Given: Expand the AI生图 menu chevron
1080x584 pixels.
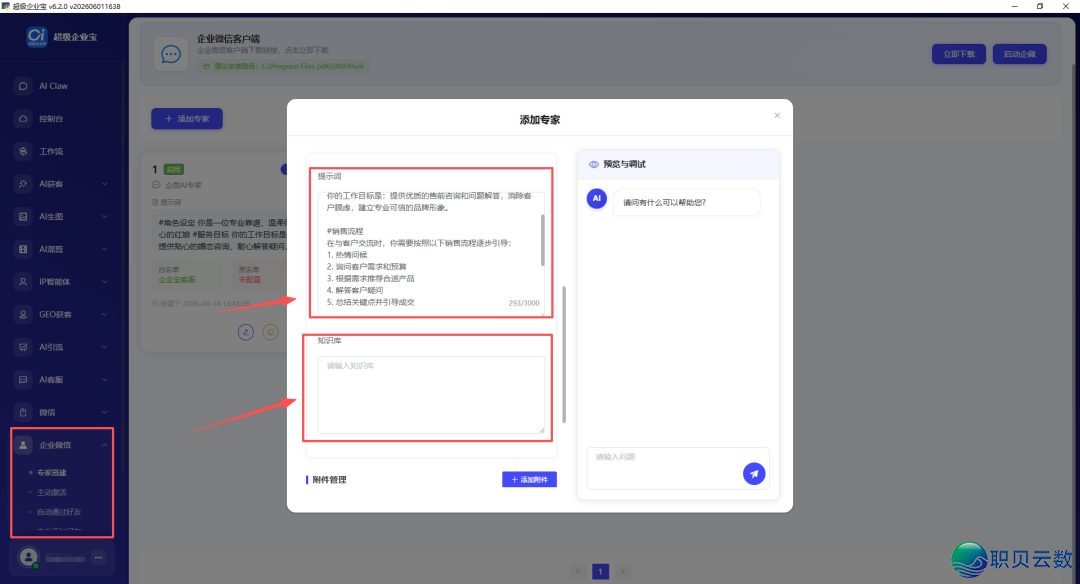Looking at the screenshot, I should [105, 216].
